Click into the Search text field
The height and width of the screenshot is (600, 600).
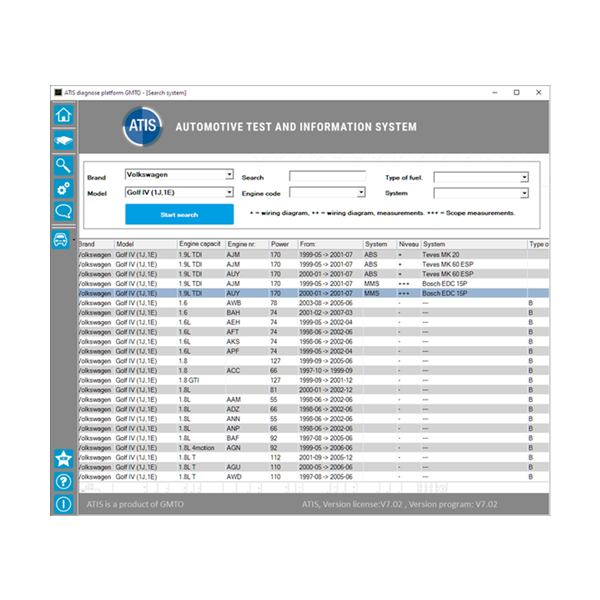coord(327,176)
